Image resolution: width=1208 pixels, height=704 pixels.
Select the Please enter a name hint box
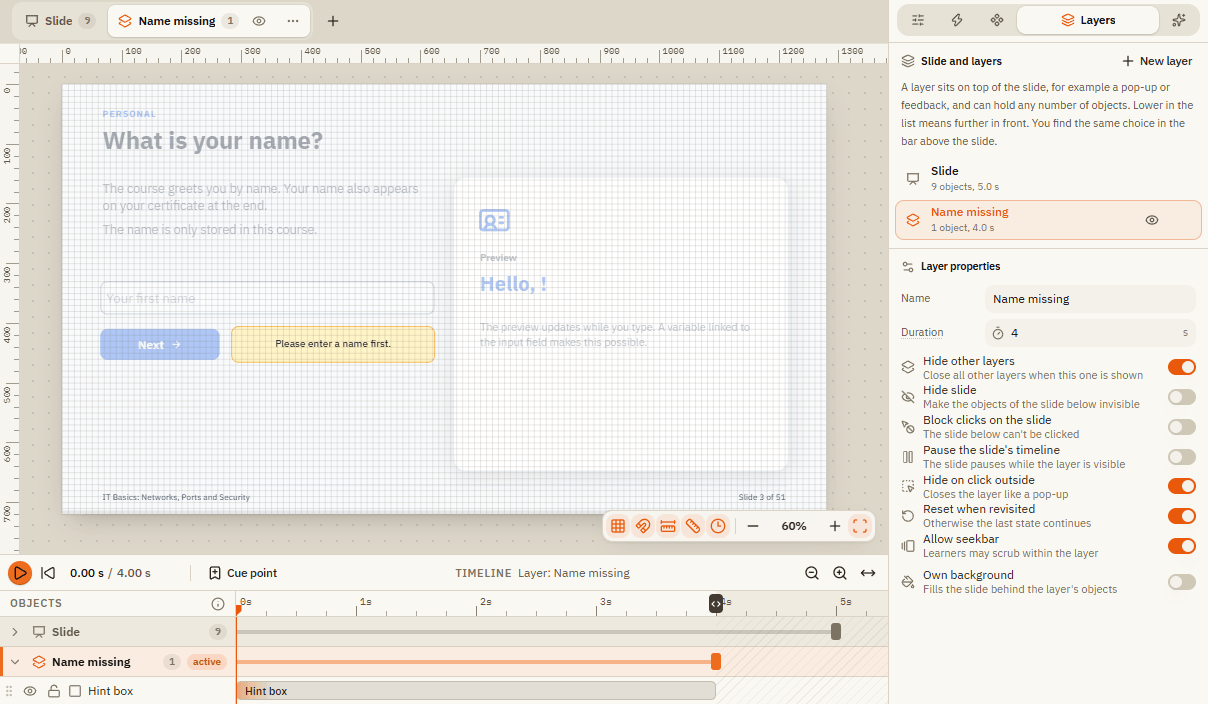pyautogui.click(x=333, y=344)
